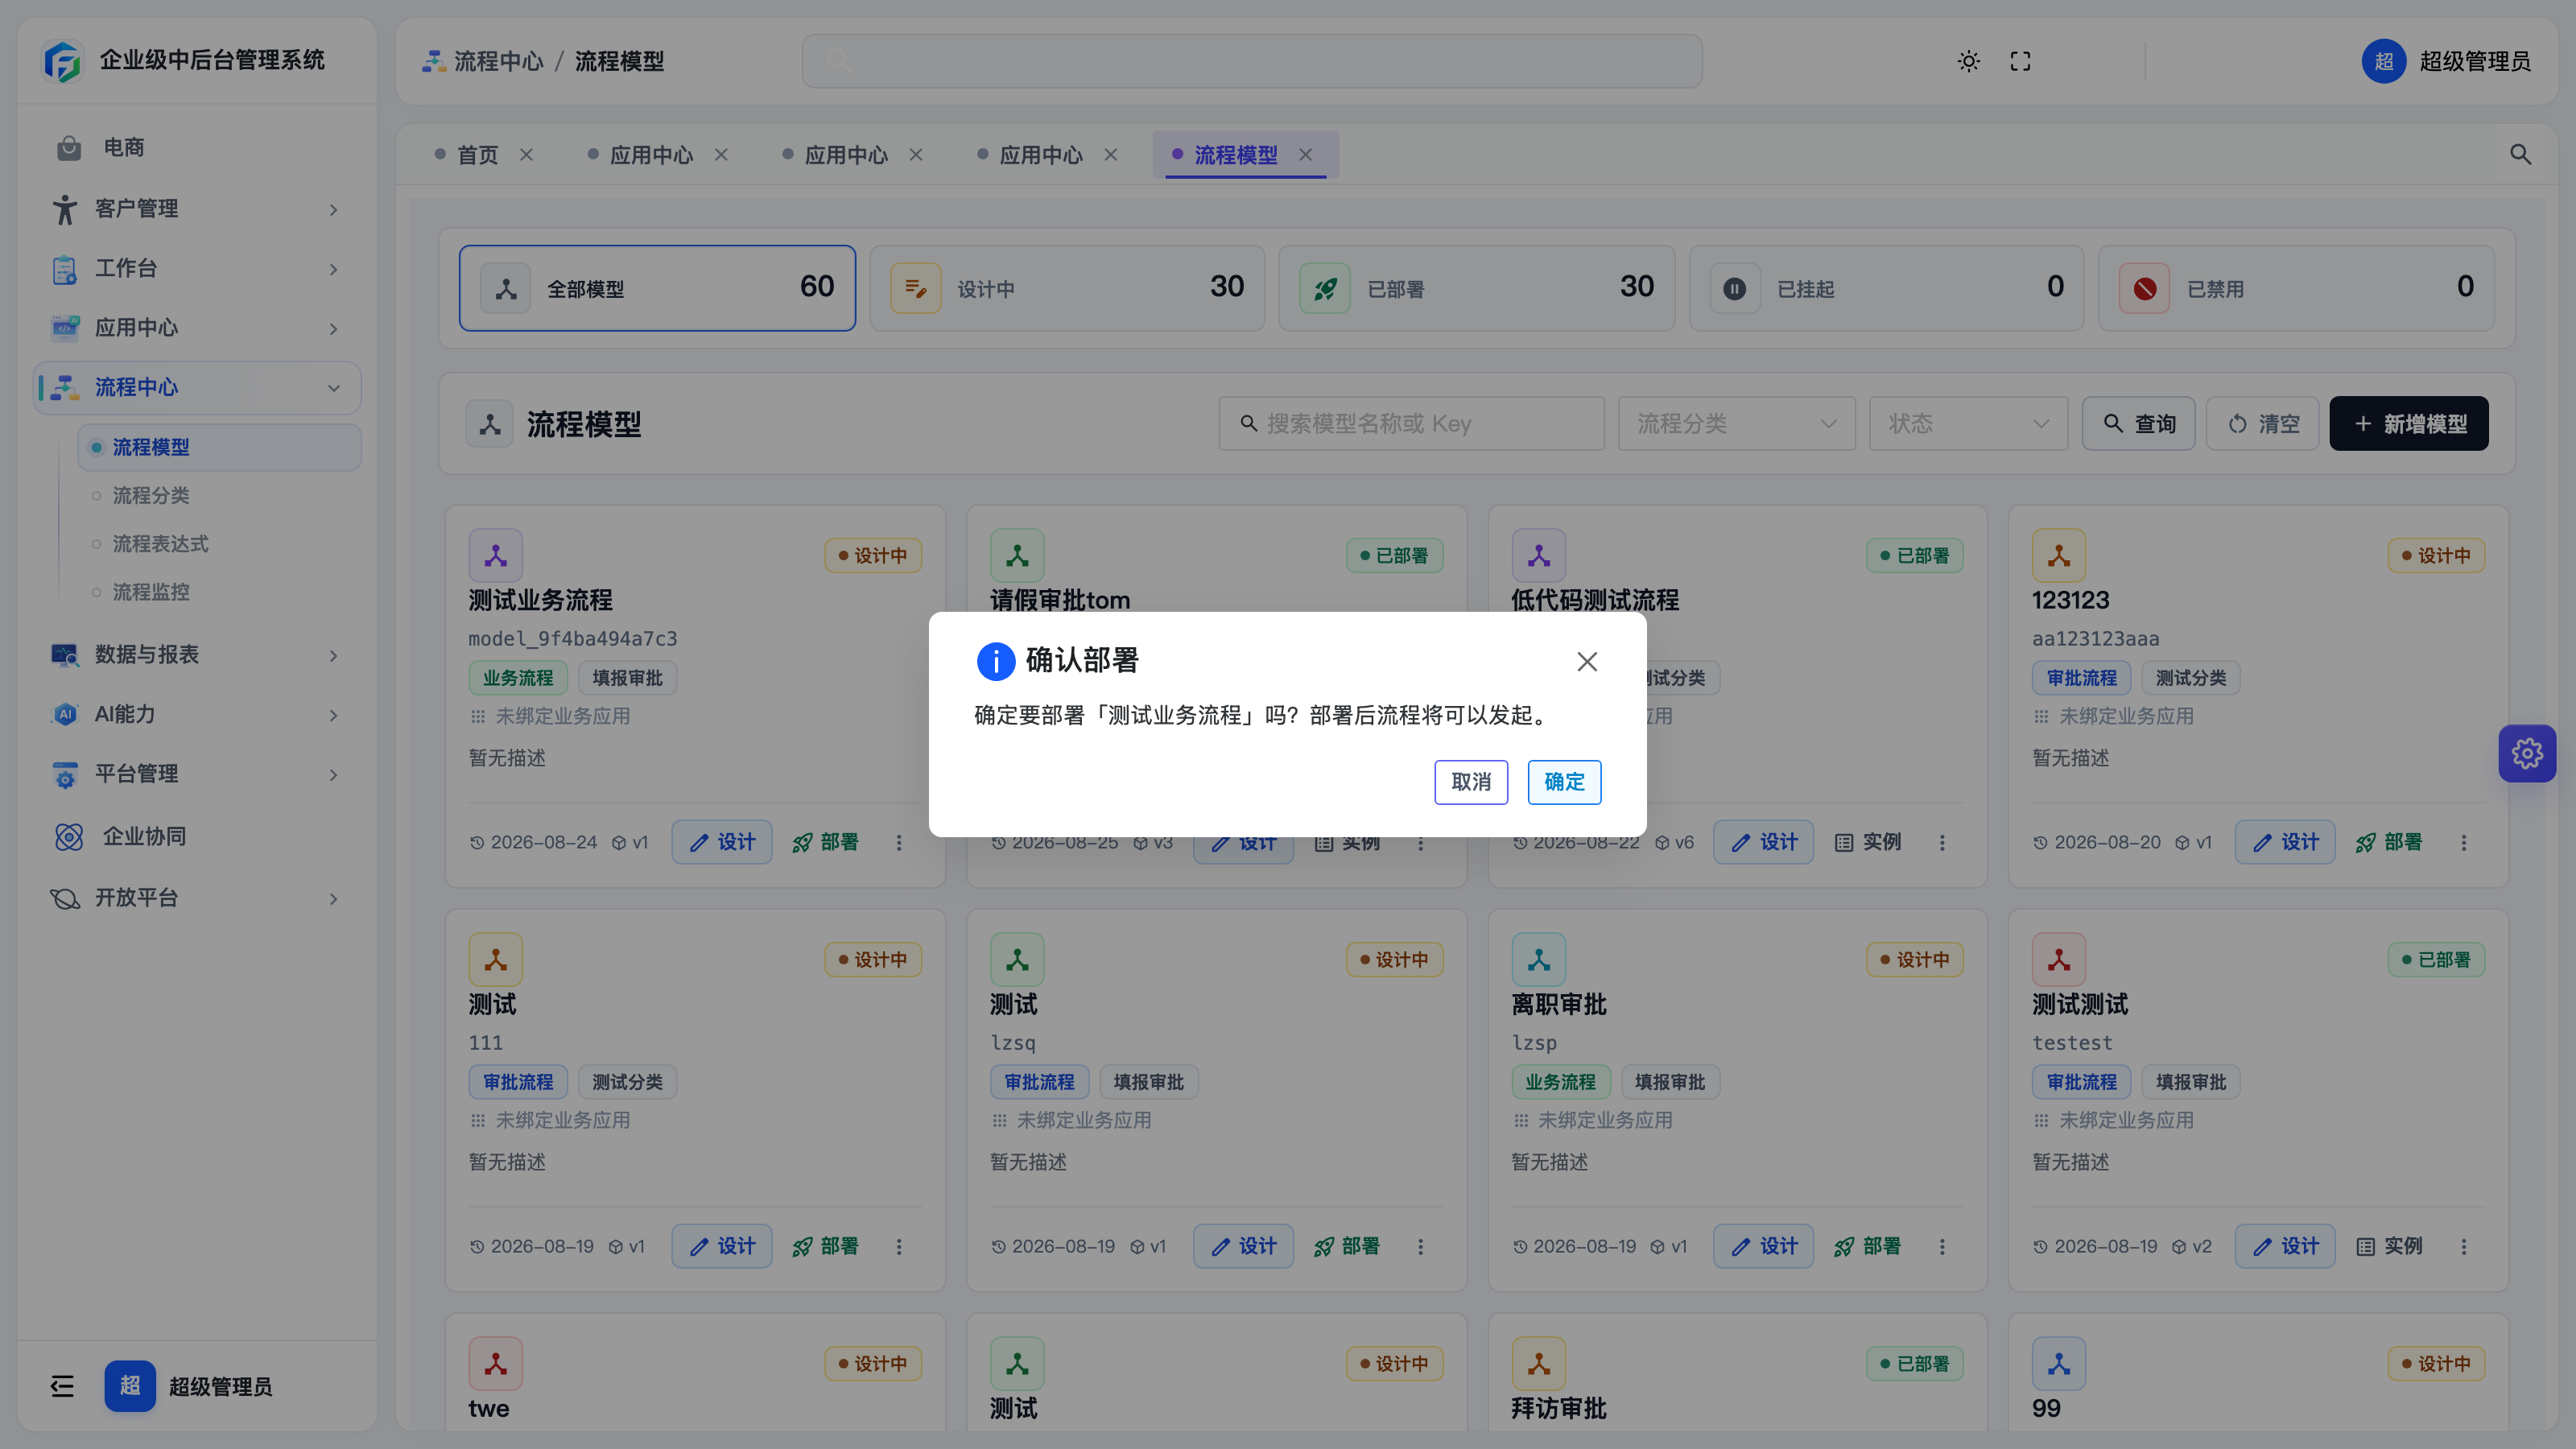2576x1449 pixels.
Task: Filter by 已挂起 status card
Action: [x=1886, y=288]
